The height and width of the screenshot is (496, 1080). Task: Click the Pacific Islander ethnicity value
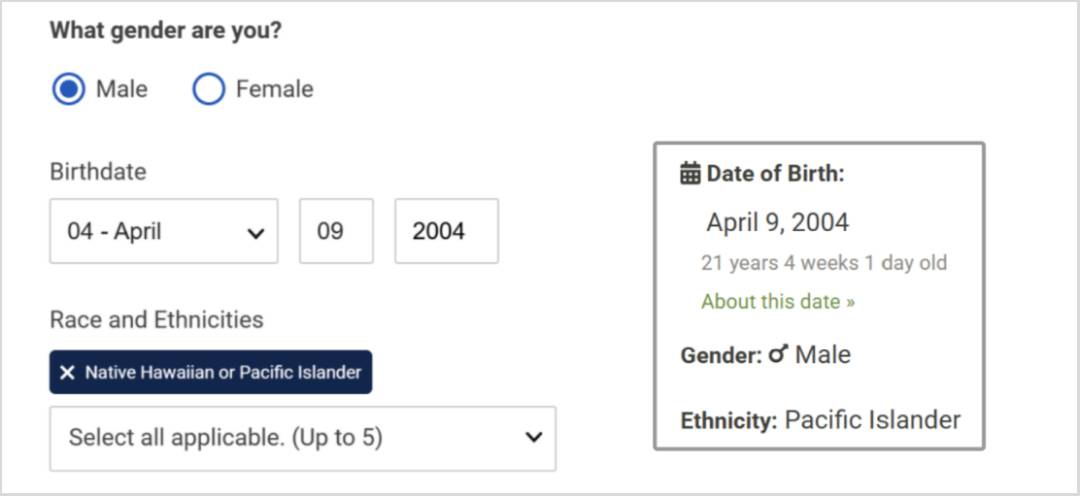pyautogui.click(x=873, y=420)
